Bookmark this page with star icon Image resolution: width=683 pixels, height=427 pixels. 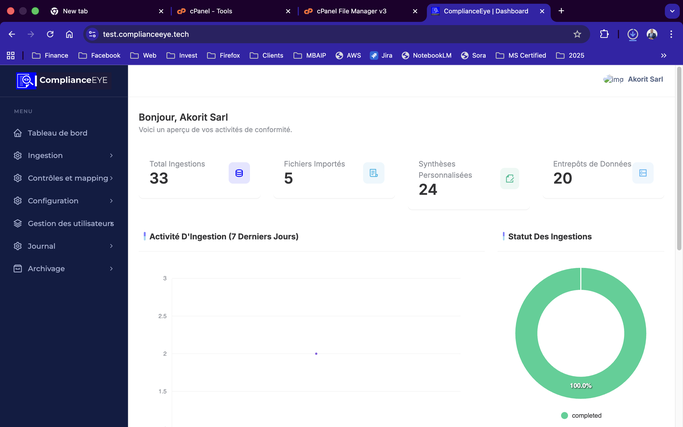point(577,34)
